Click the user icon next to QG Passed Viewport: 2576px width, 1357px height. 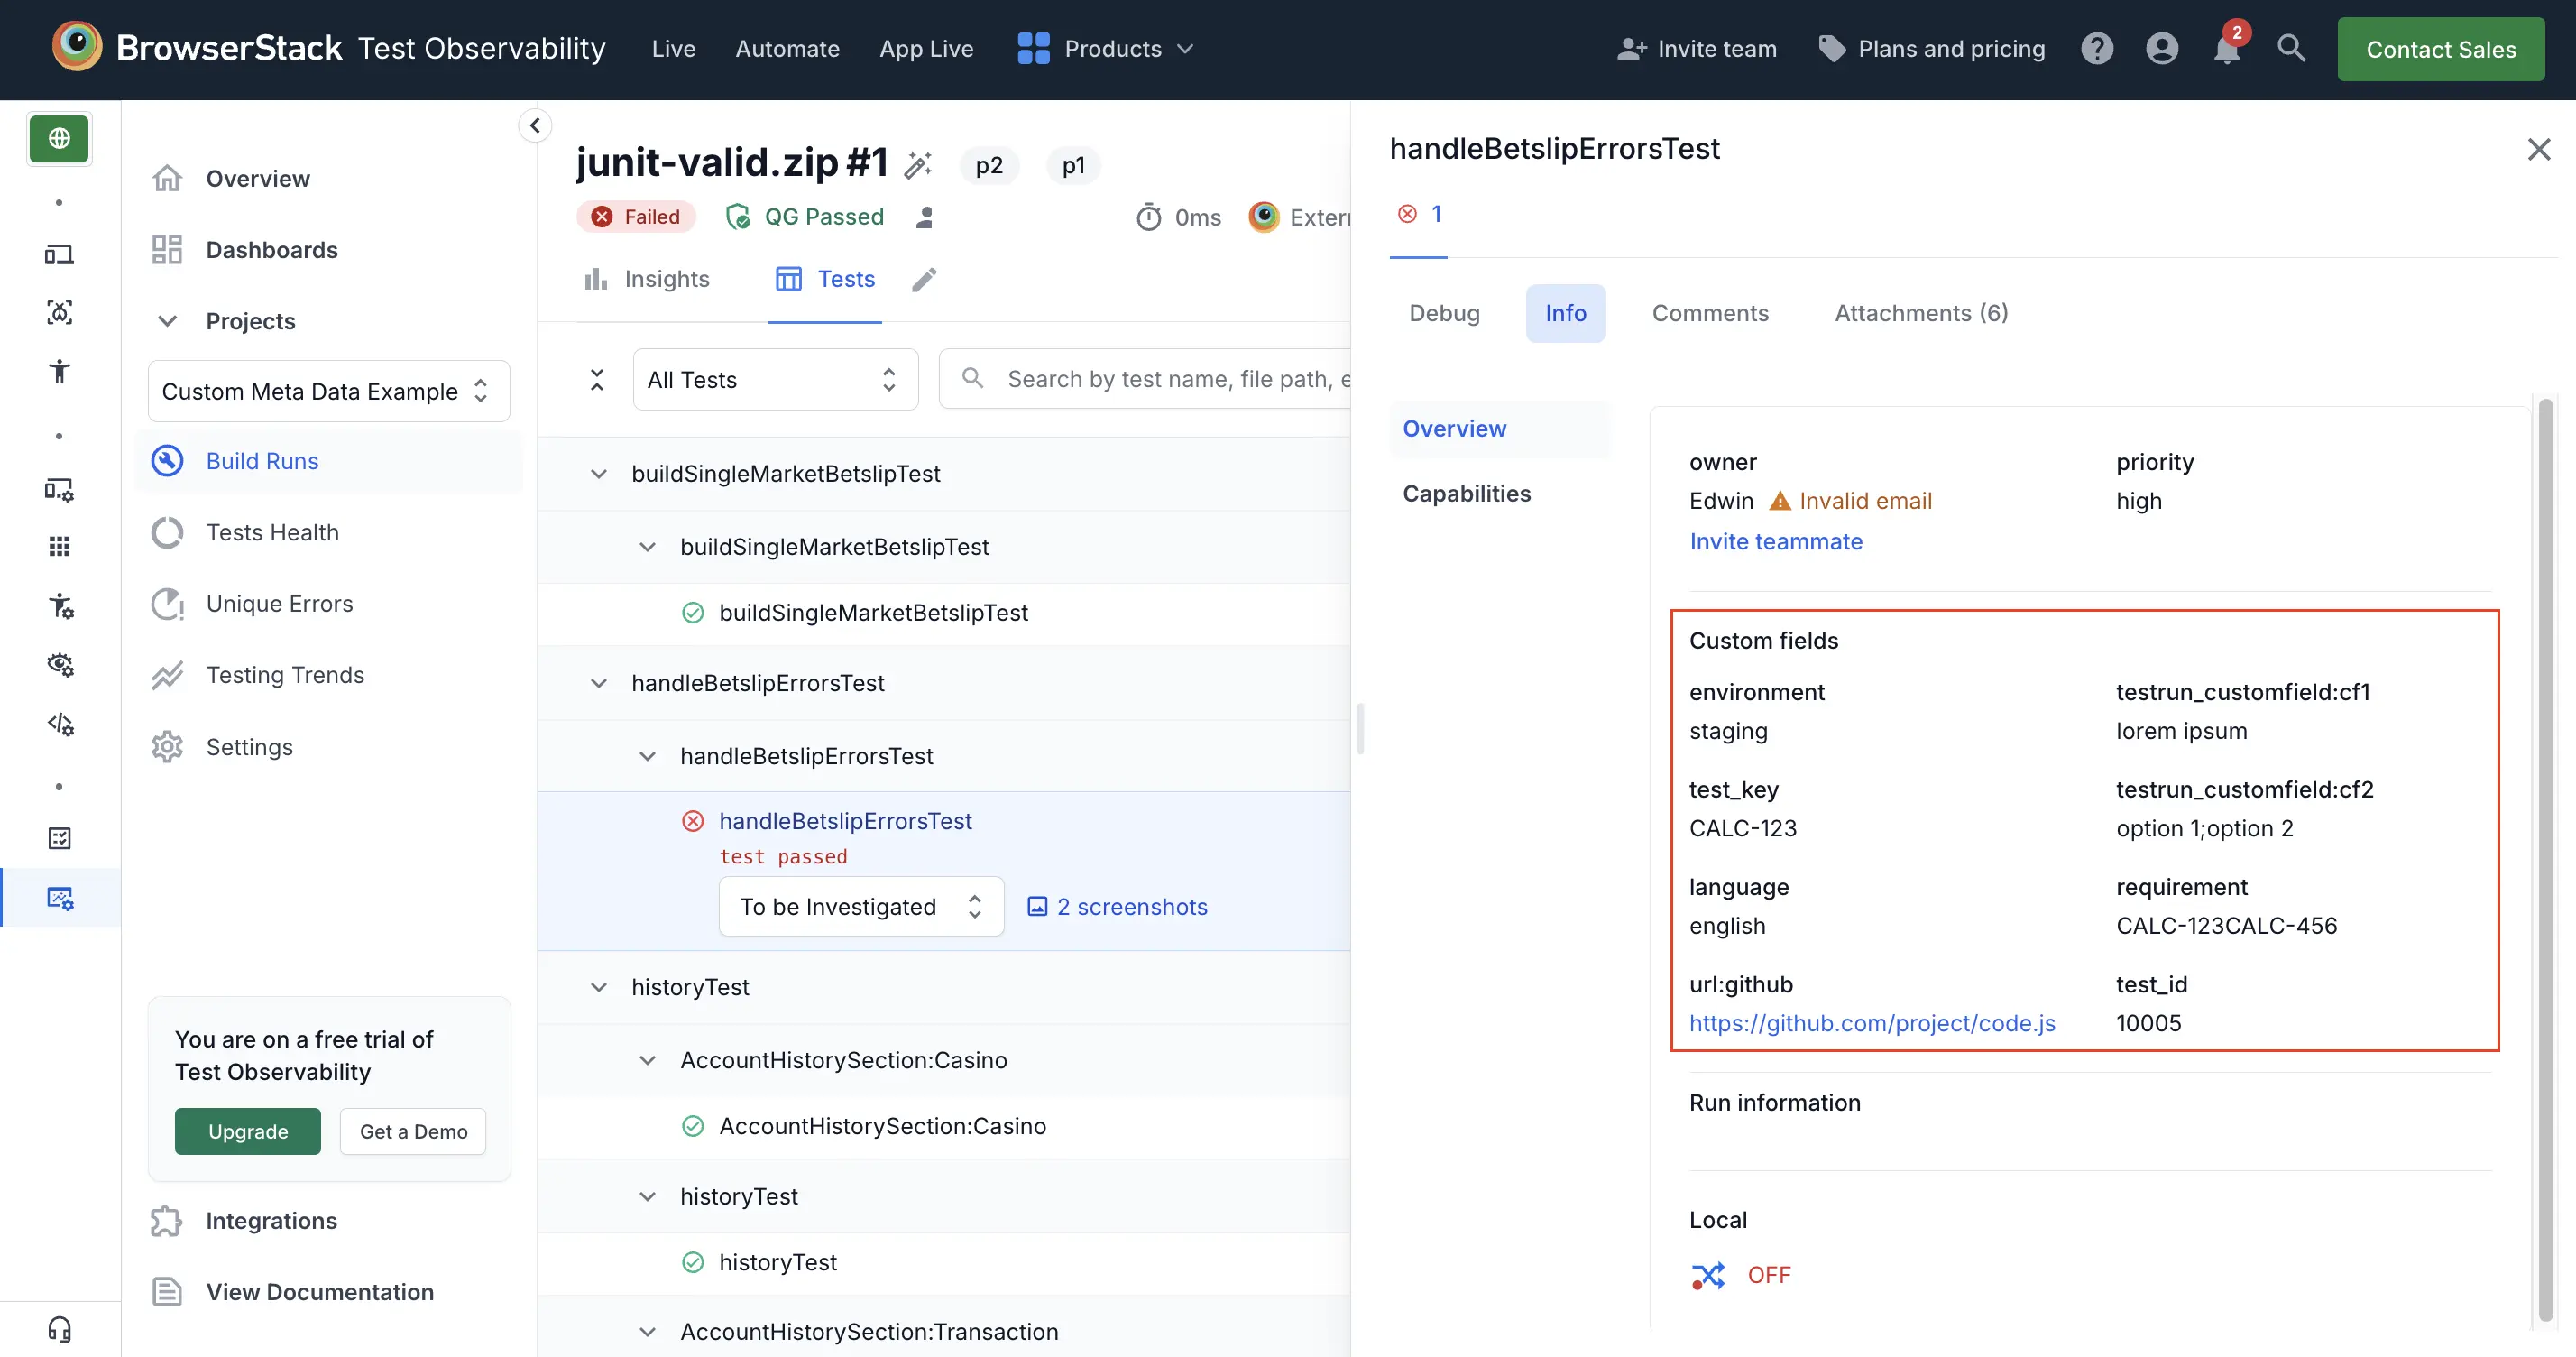click(x=925, y=217)
